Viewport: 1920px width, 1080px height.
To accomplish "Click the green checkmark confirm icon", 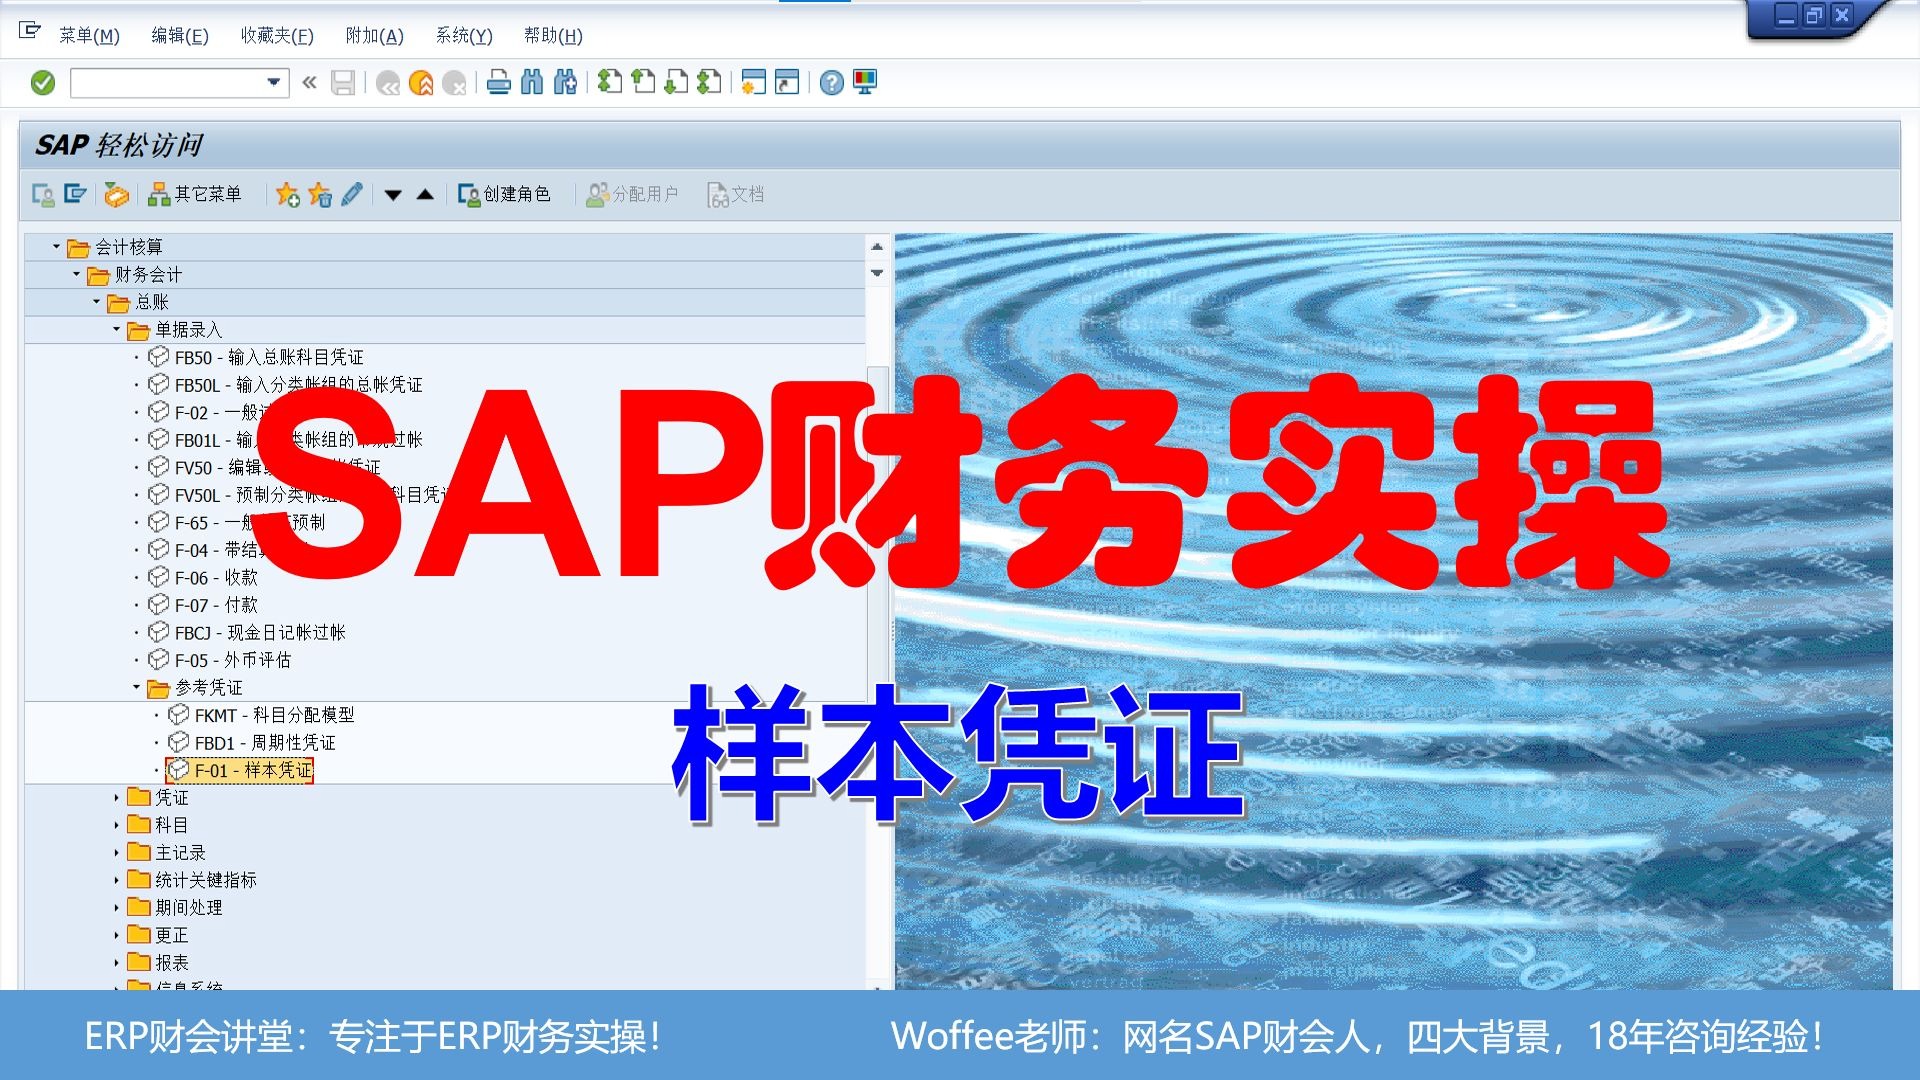I will [42, 82].
